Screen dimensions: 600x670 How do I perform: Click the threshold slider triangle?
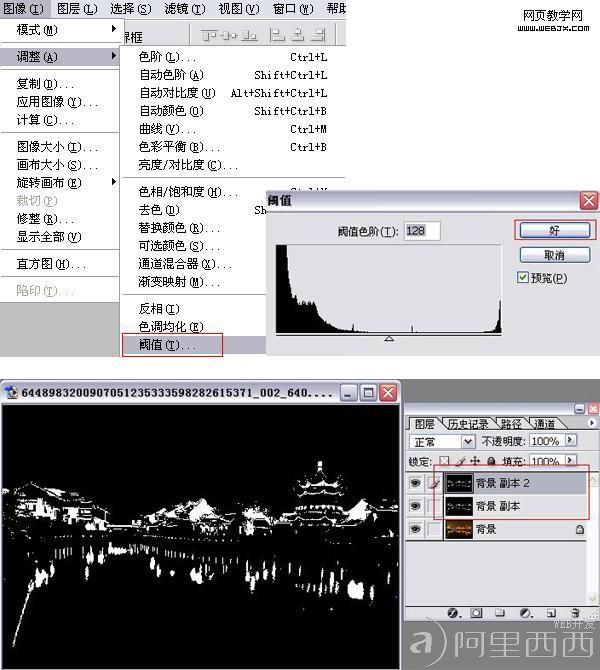[x=389, y=338]
